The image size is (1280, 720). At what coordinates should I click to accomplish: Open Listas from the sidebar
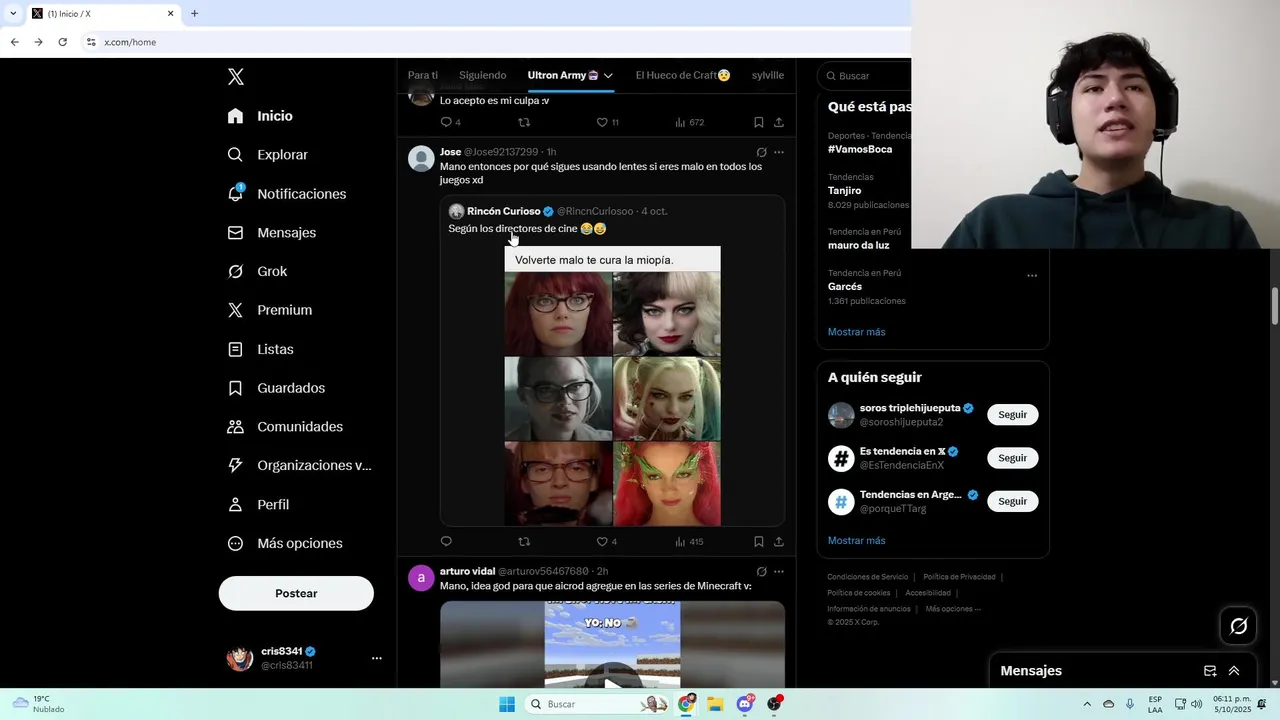coord(261,349)
